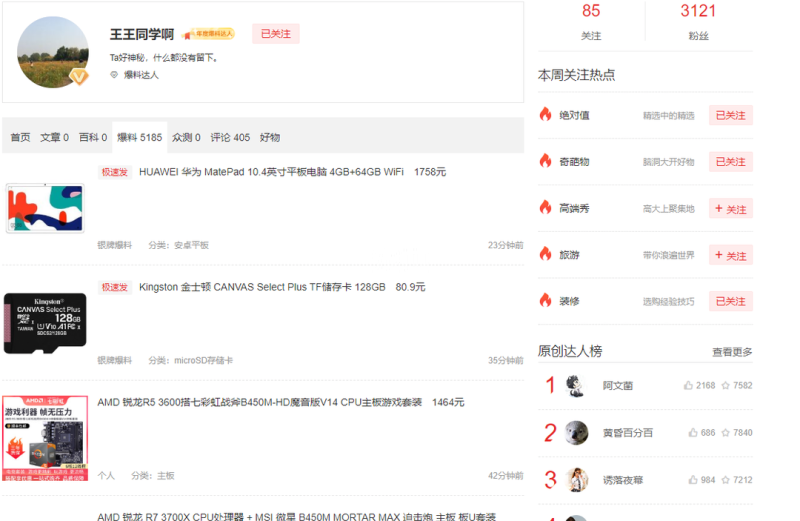Open the Kingston CANVAS Select Plus deal
This screenshot has height=521, width=800.
tap(262, 287)
